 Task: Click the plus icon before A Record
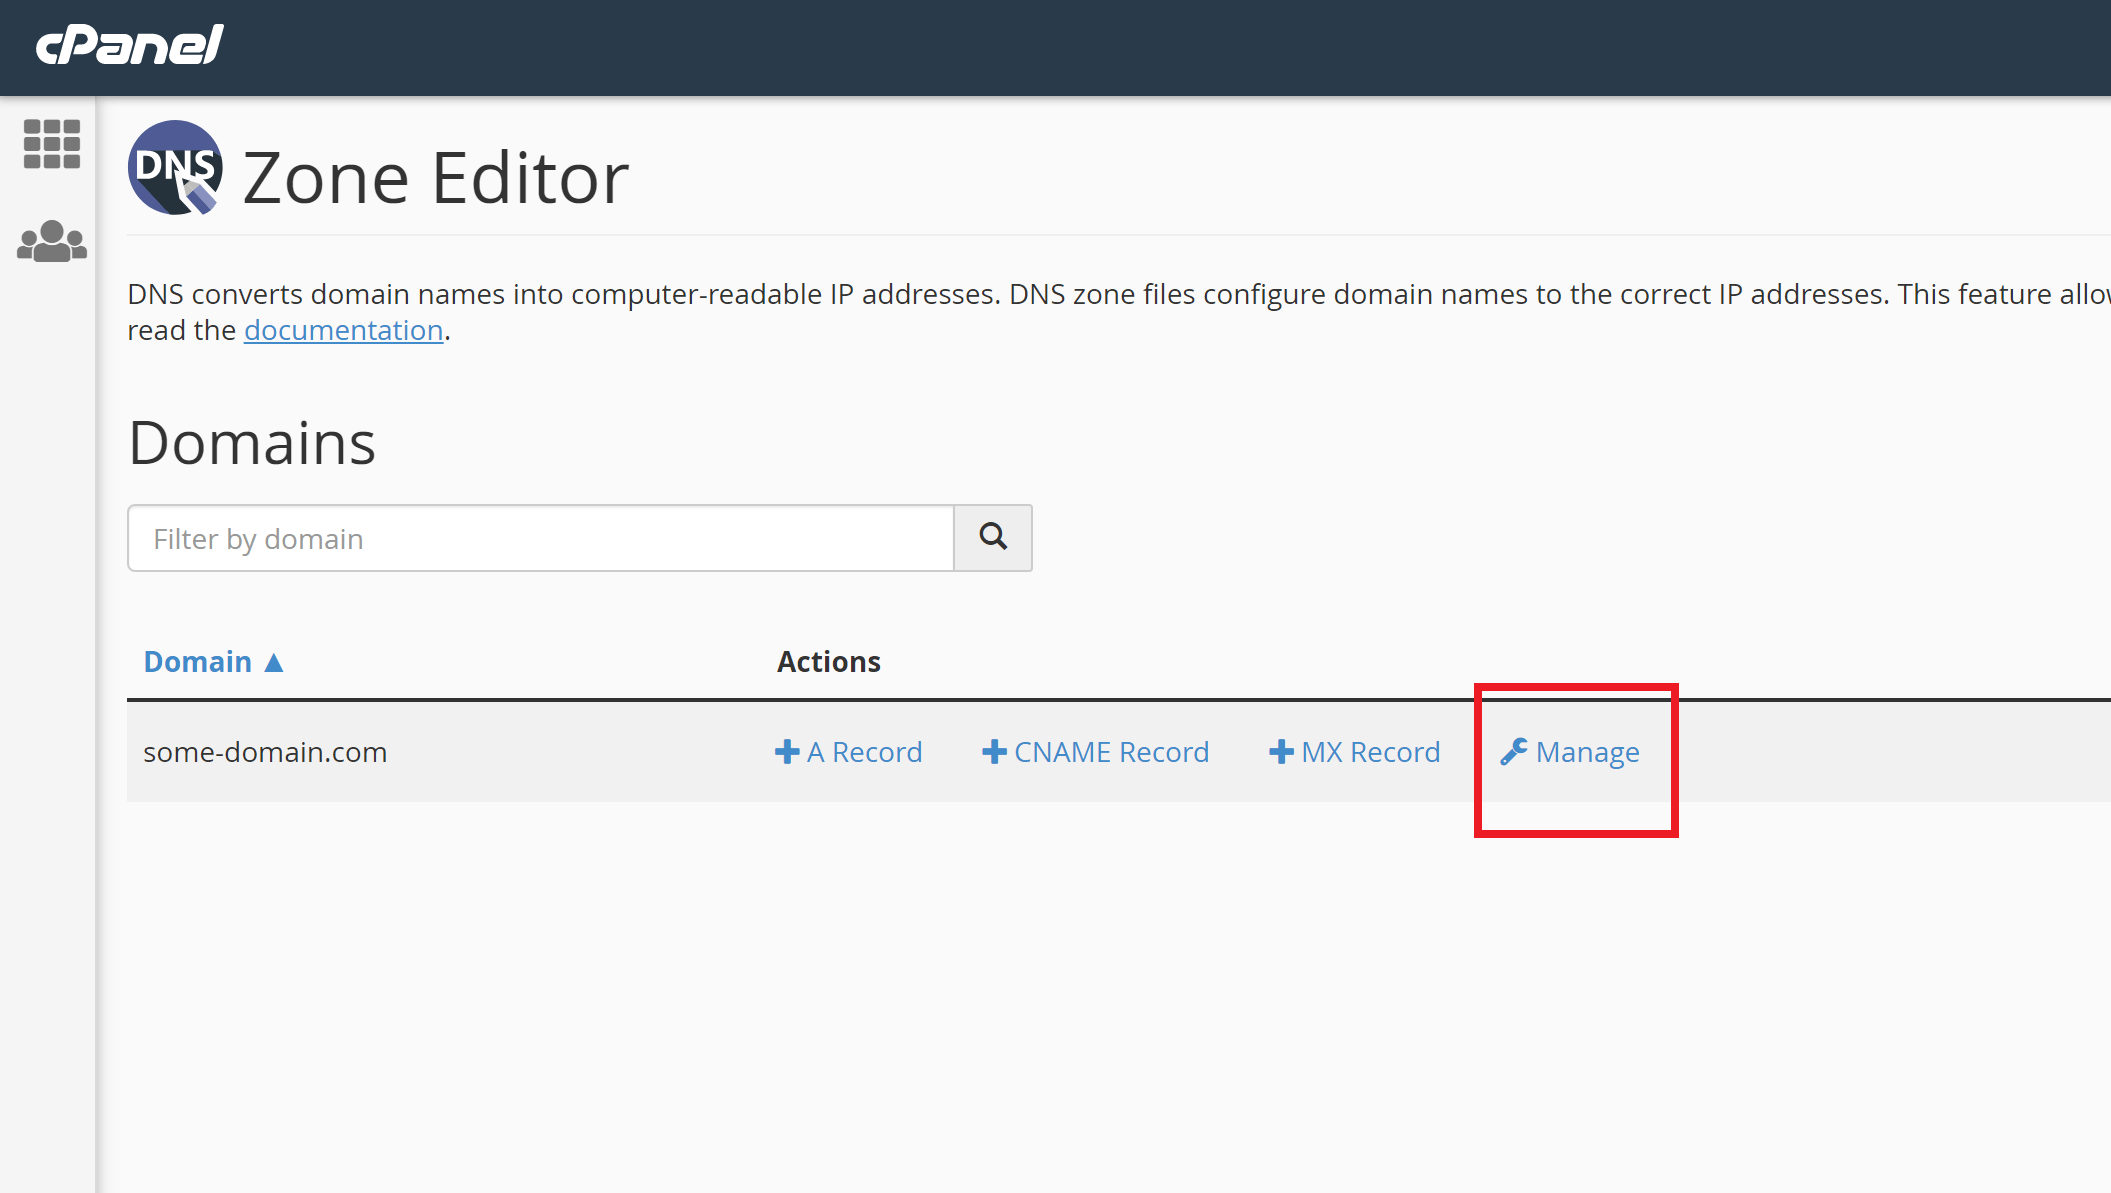click(787, 752)
